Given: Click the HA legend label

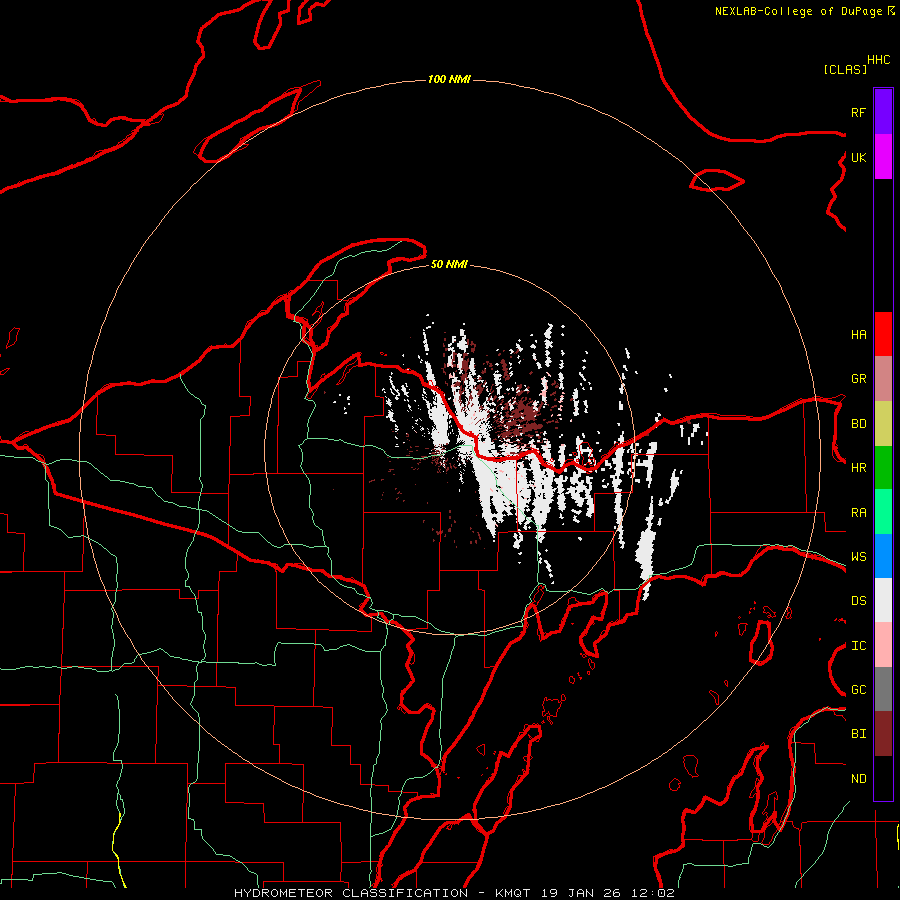Looking at the screenshot, I should [858, 335].
